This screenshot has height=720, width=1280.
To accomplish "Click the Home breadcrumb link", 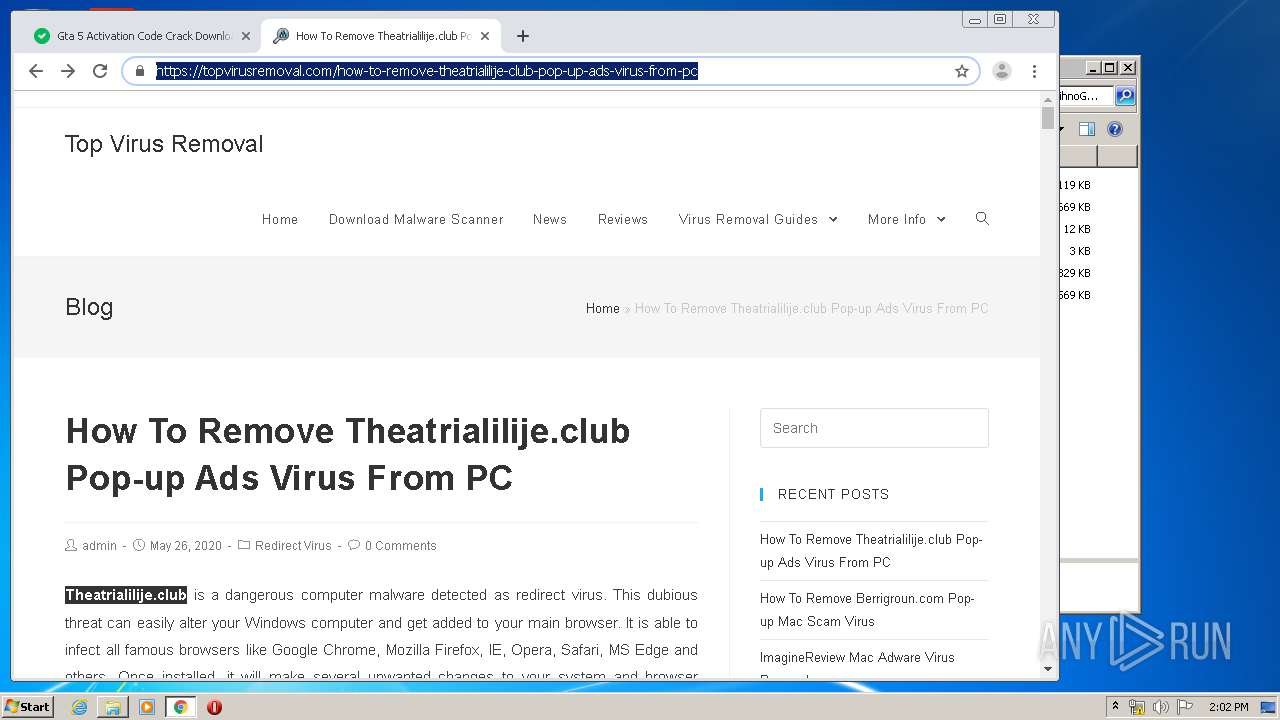I will (x=602, y=308).
